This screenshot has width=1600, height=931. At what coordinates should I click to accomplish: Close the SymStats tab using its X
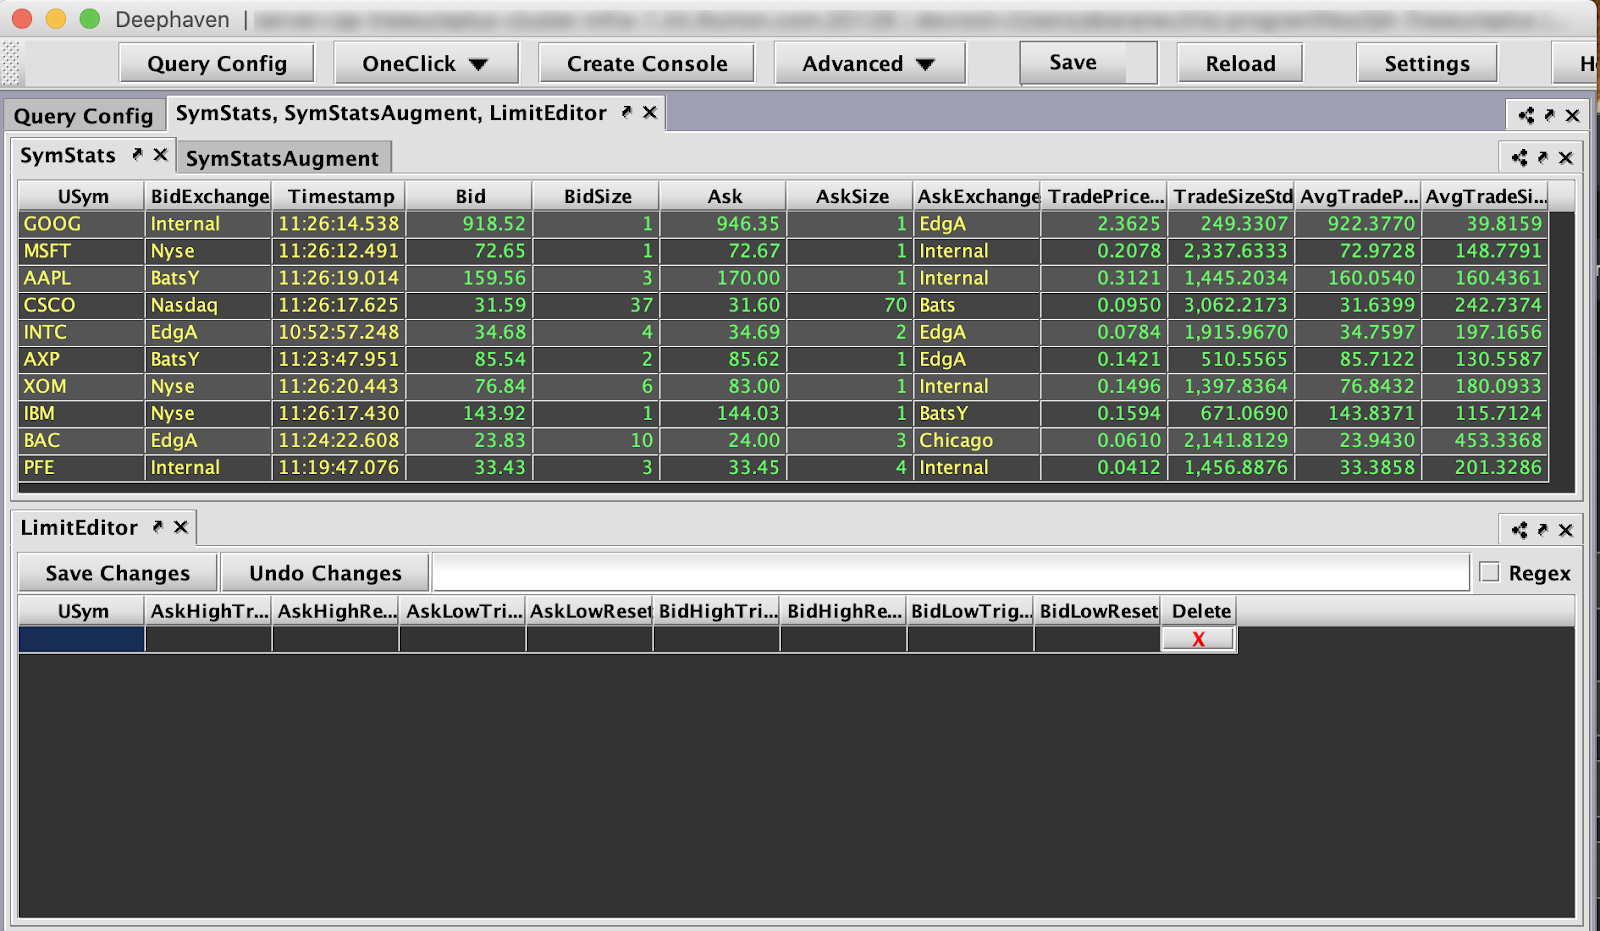click(x=160, y=155)
